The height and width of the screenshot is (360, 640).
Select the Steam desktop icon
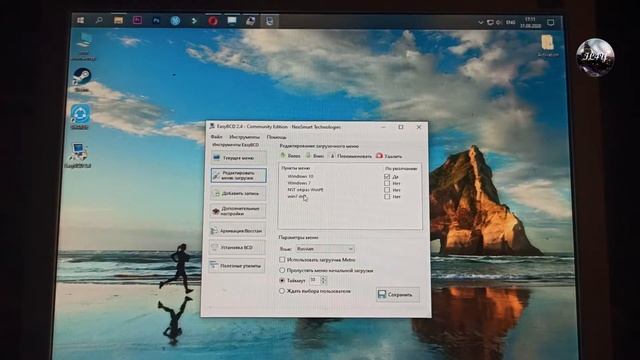click(x=82, y=80)
